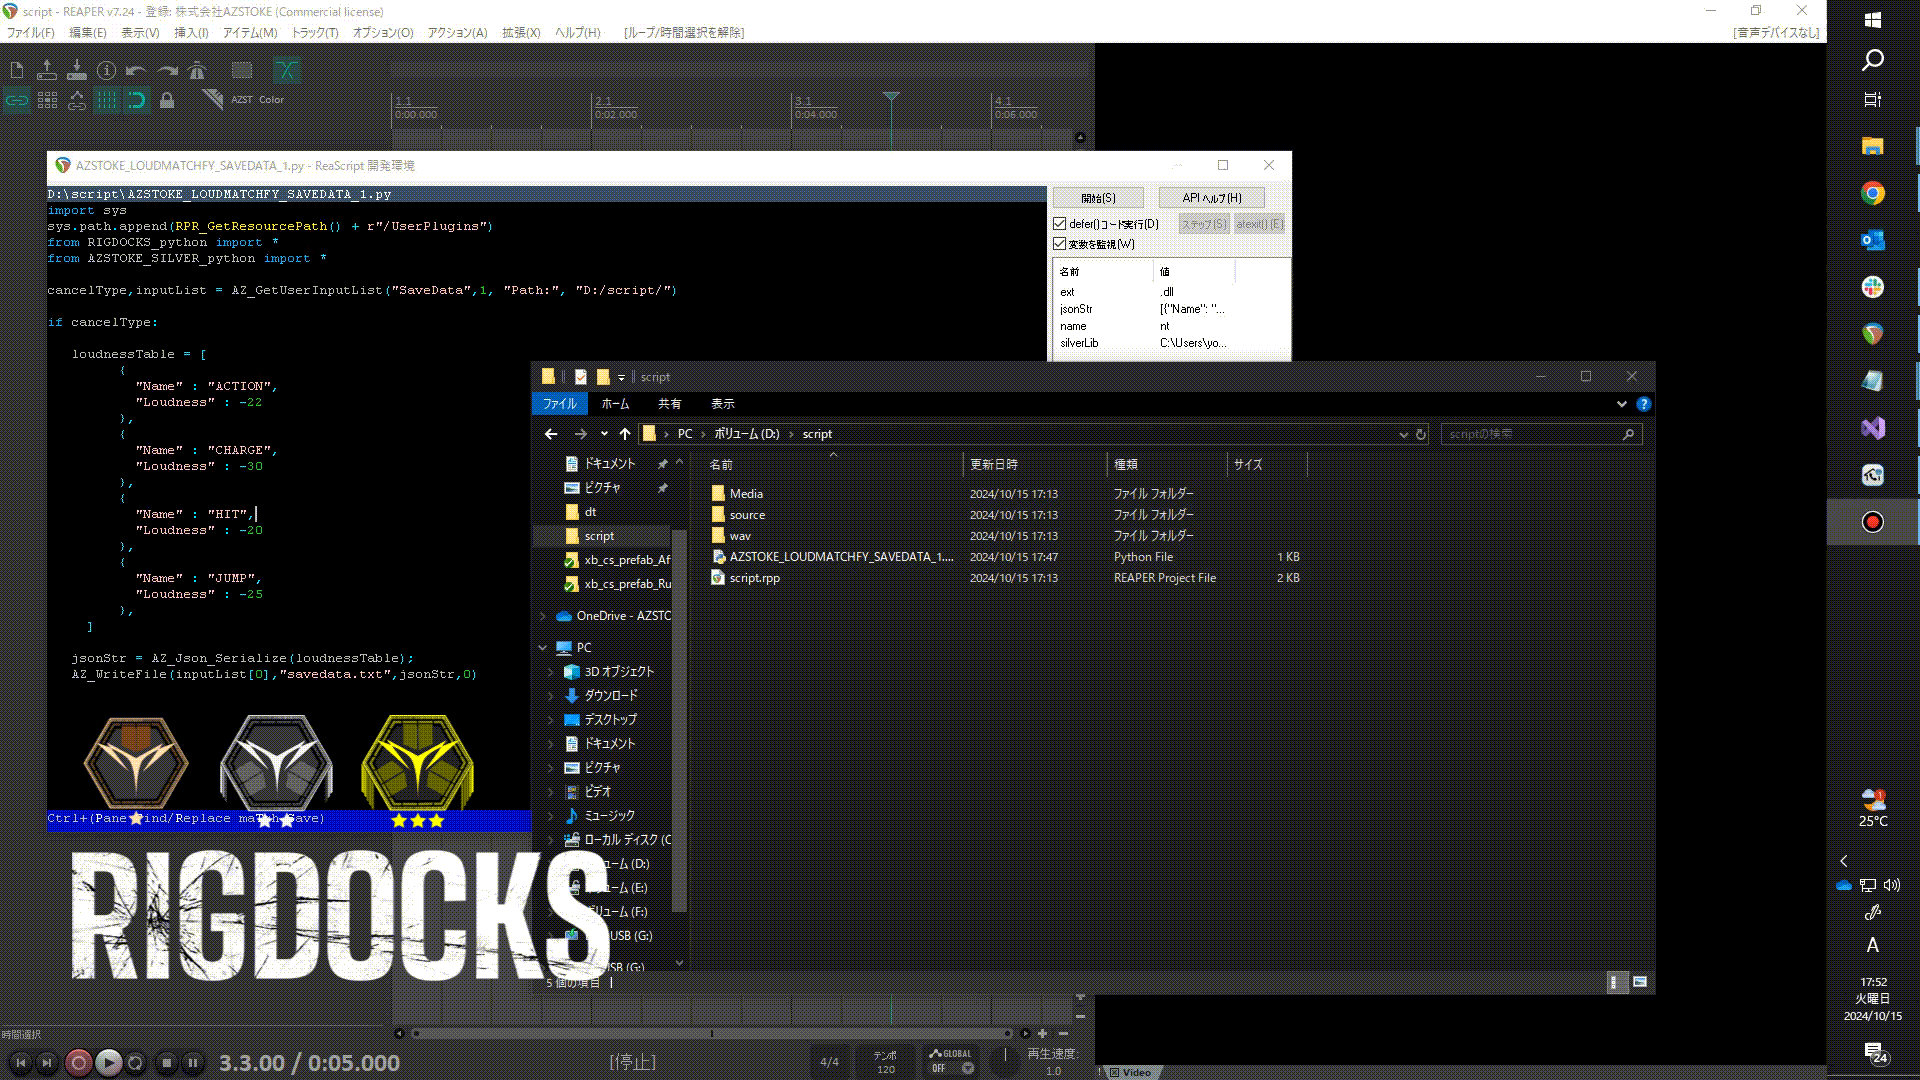Image resolution: width=1920 pixels, height=1080 pixels.
Task: Toggle the metronome icon
Action: click(197, 70)
